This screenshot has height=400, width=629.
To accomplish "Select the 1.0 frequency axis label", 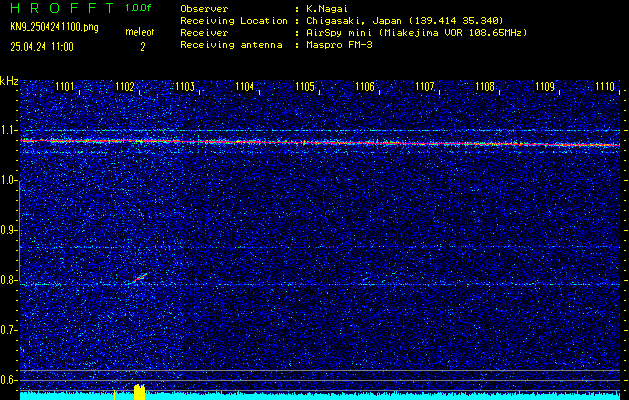I will [8, 181].
